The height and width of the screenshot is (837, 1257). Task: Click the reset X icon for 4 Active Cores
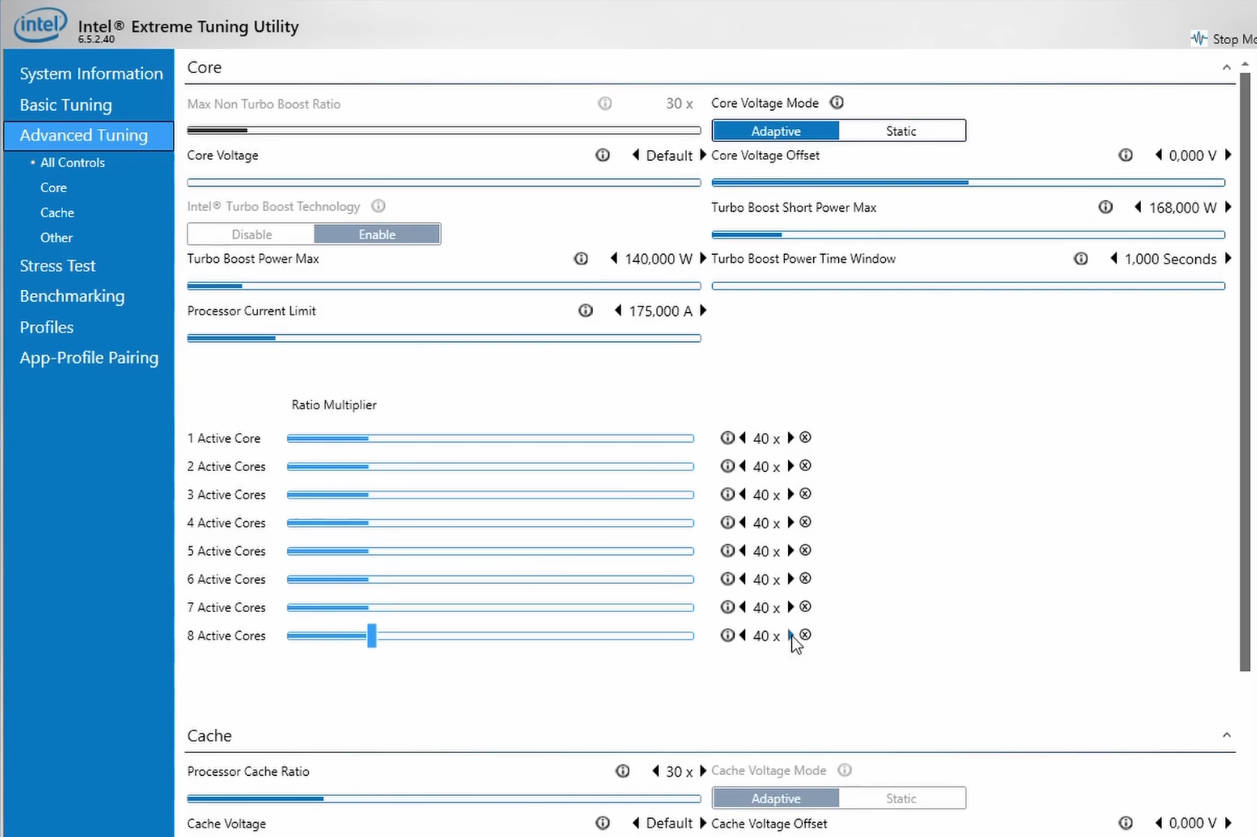(x=805, y=522)
